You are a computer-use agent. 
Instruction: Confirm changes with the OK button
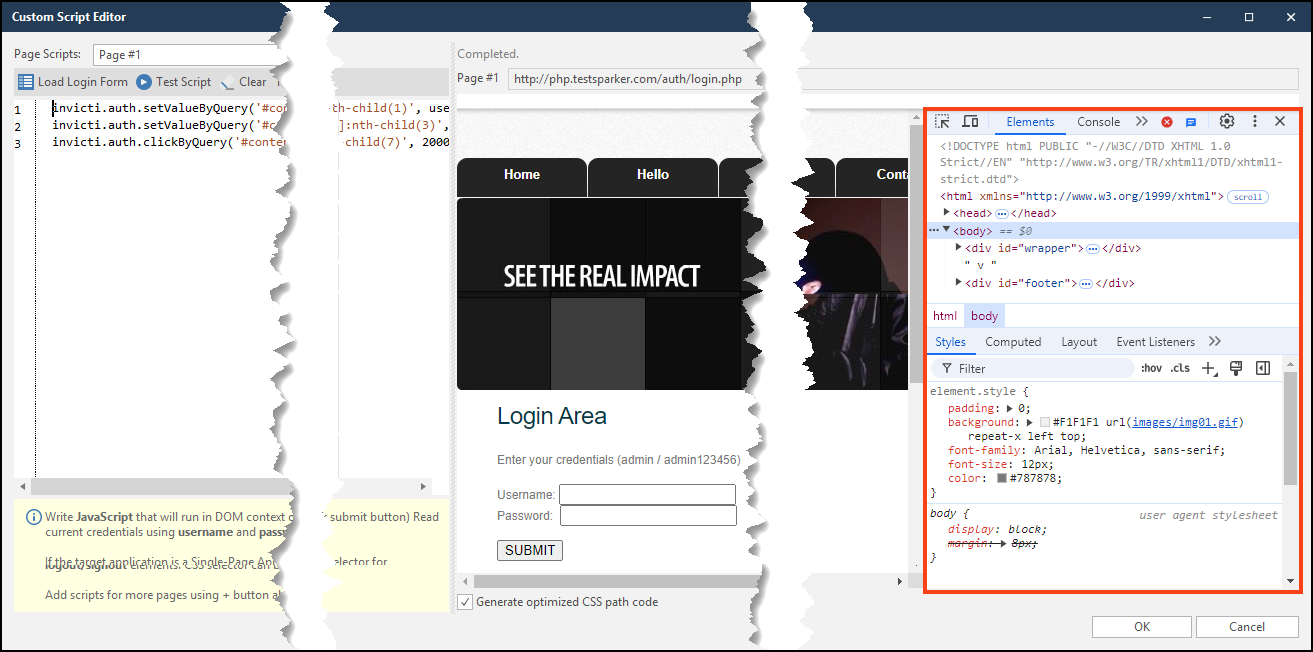(1141, 626)
